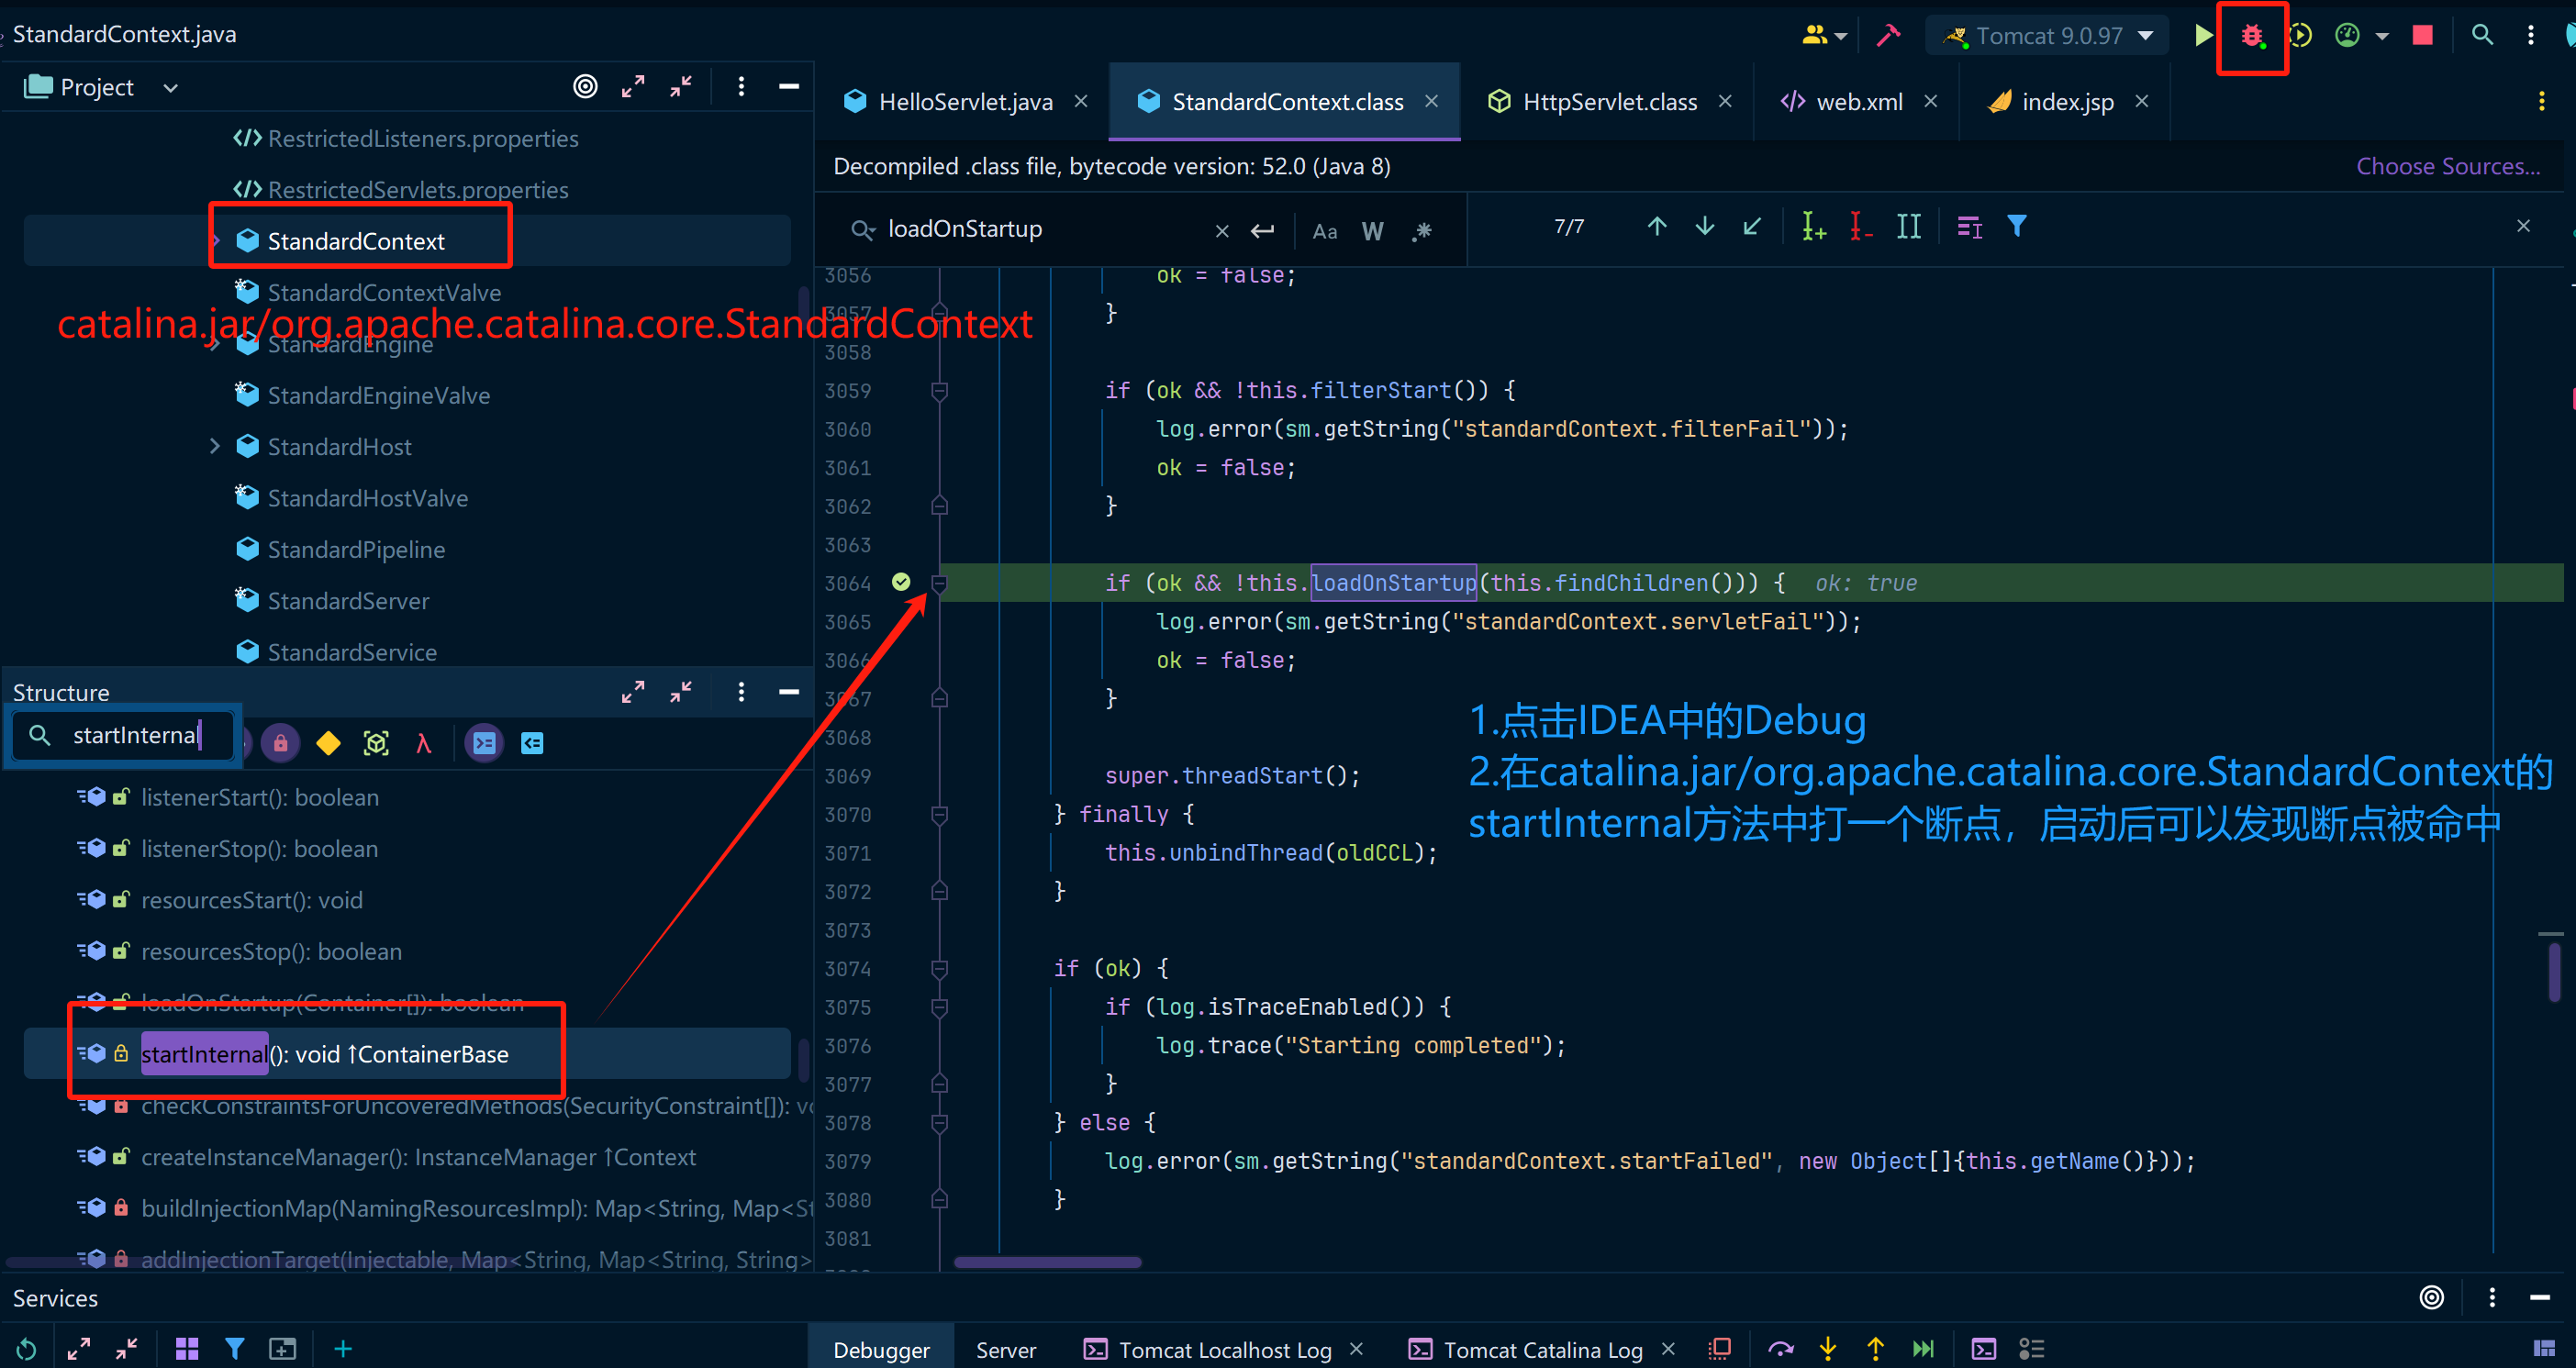Click Resume Program green icon
Screen dimensions: 2576x1368
[1923, 1349]
